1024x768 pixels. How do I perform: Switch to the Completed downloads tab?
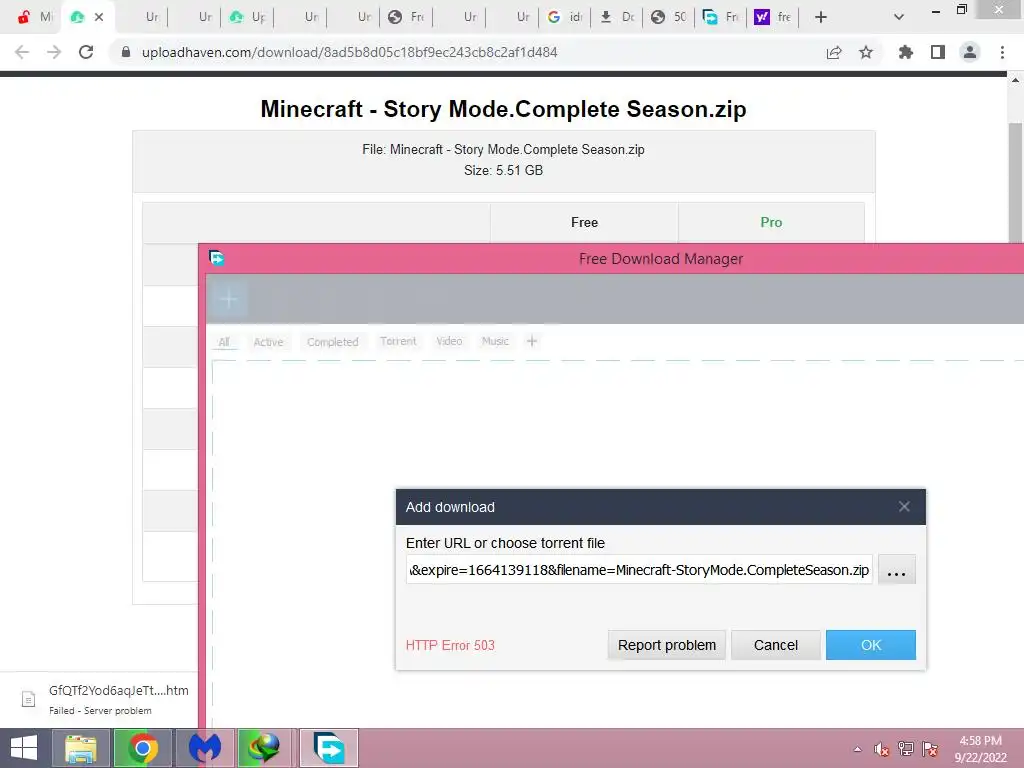coord(332,342)
